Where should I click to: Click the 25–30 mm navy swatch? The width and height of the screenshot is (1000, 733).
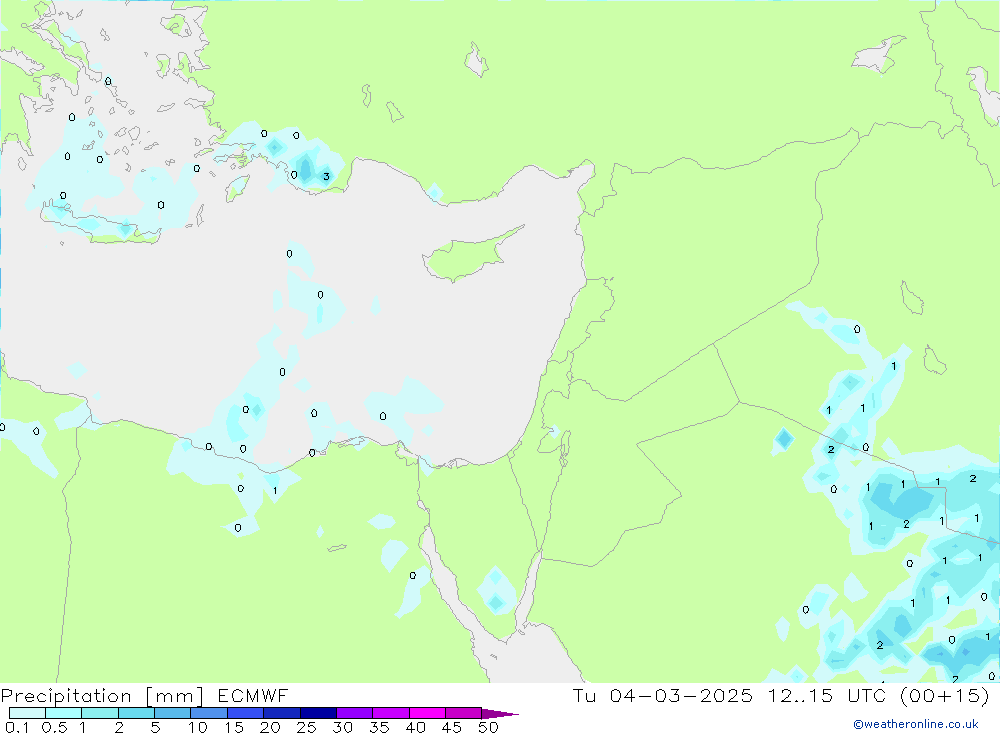point(318,713)
